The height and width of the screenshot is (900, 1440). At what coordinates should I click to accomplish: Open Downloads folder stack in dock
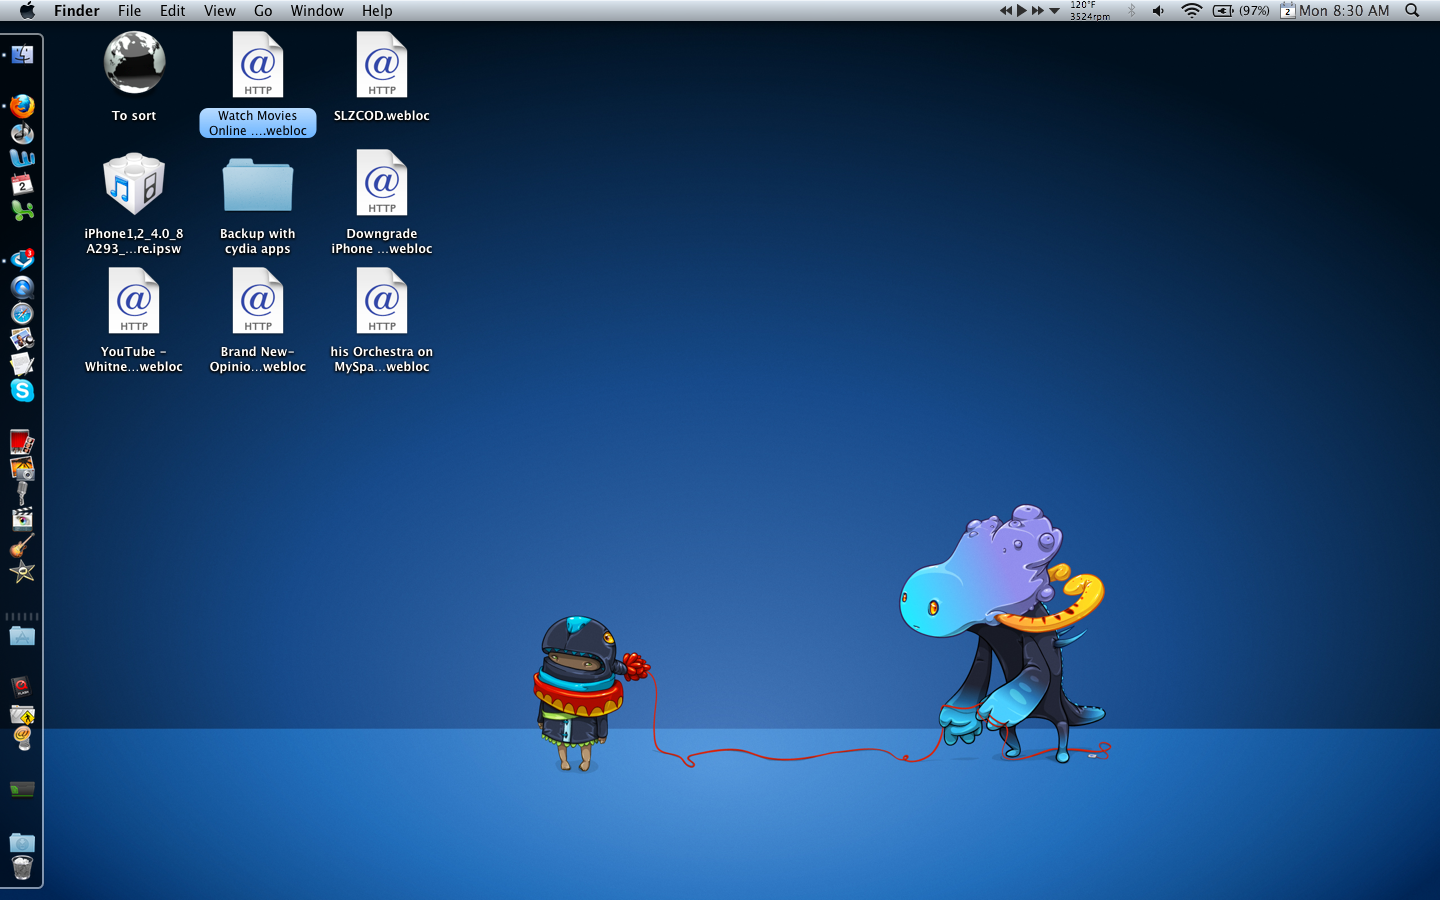22,842
